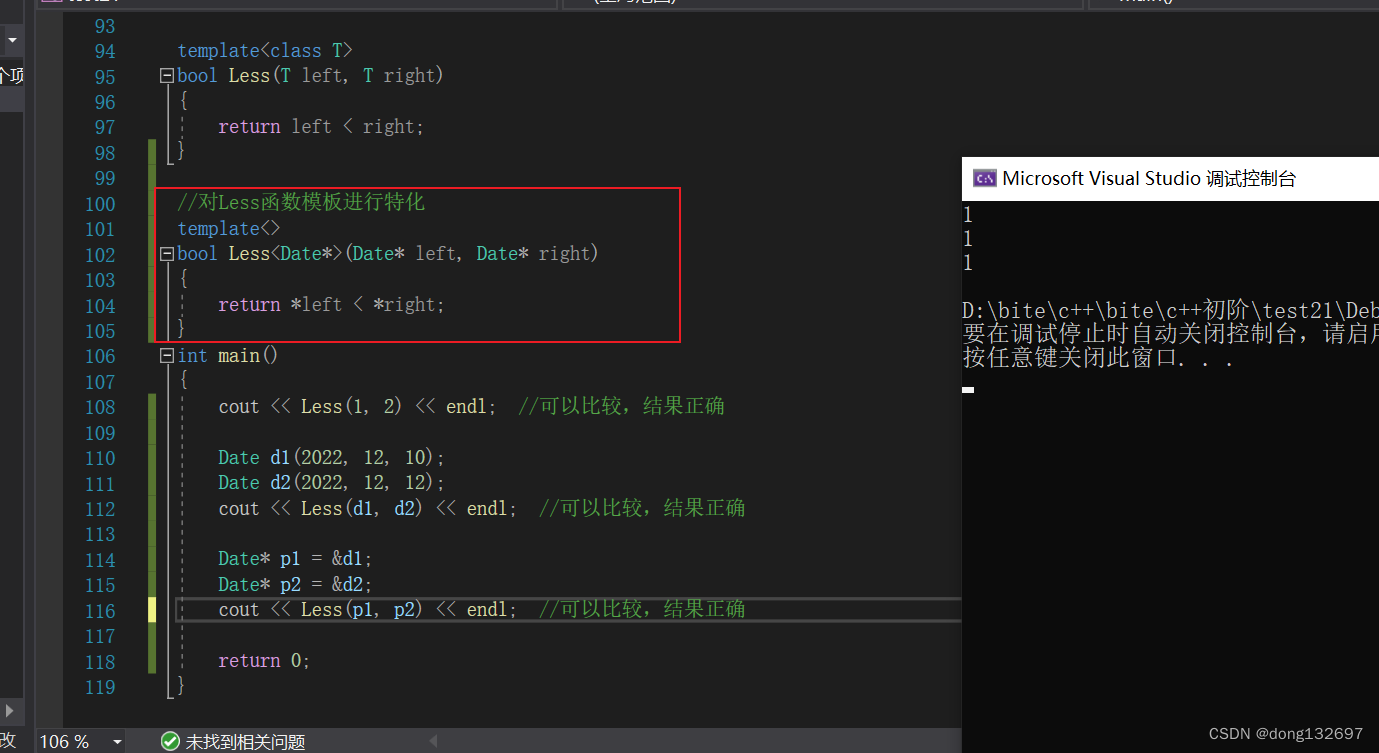
Task: Click the debug console window icon
Action: point(985,179)
